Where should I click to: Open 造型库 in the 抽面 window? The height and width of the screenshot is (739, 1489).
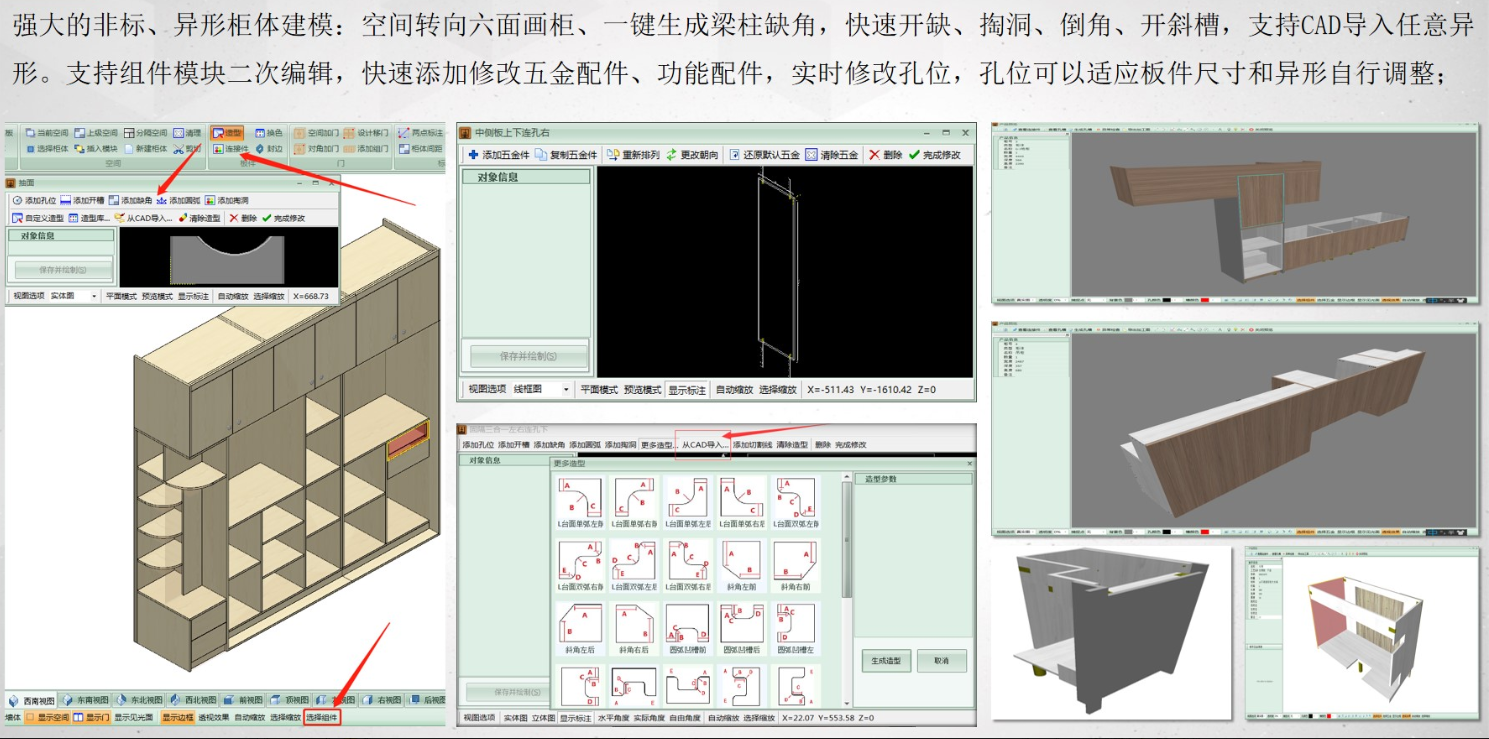[x=89, y=218]
